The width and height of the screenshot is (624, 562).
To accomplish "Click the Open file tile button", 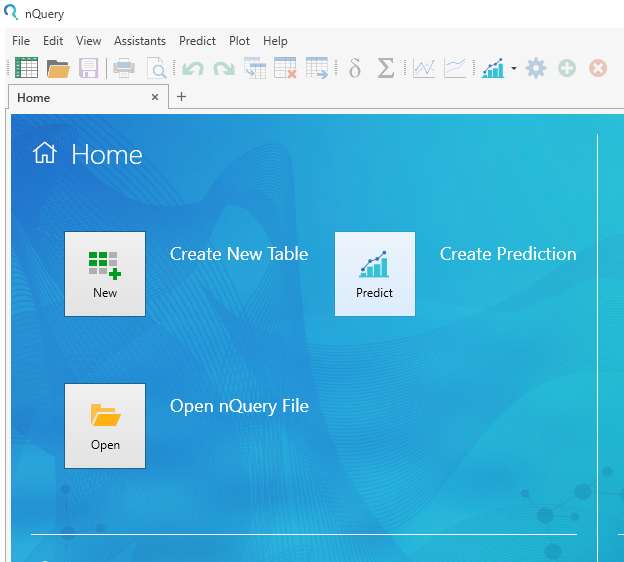I will tap(105, 426).
